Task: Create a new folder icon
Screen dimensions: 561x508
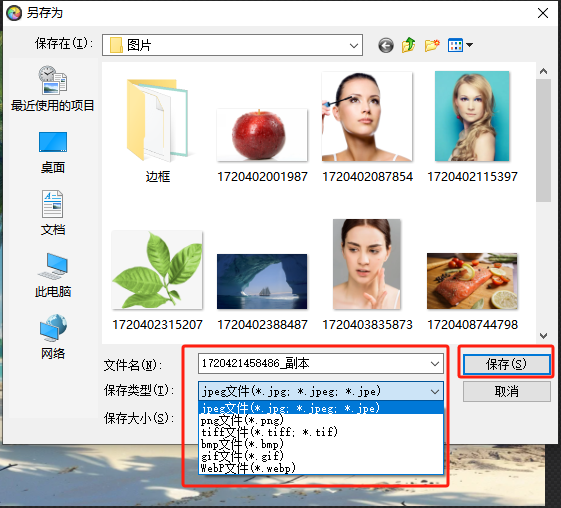Action: click(x=432, y=45)
